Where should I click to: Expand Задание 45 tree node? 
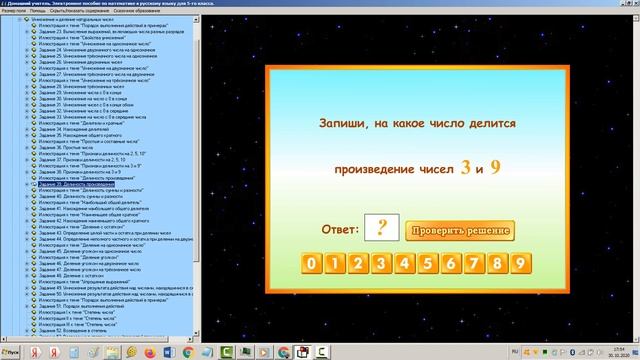point(27,251)
